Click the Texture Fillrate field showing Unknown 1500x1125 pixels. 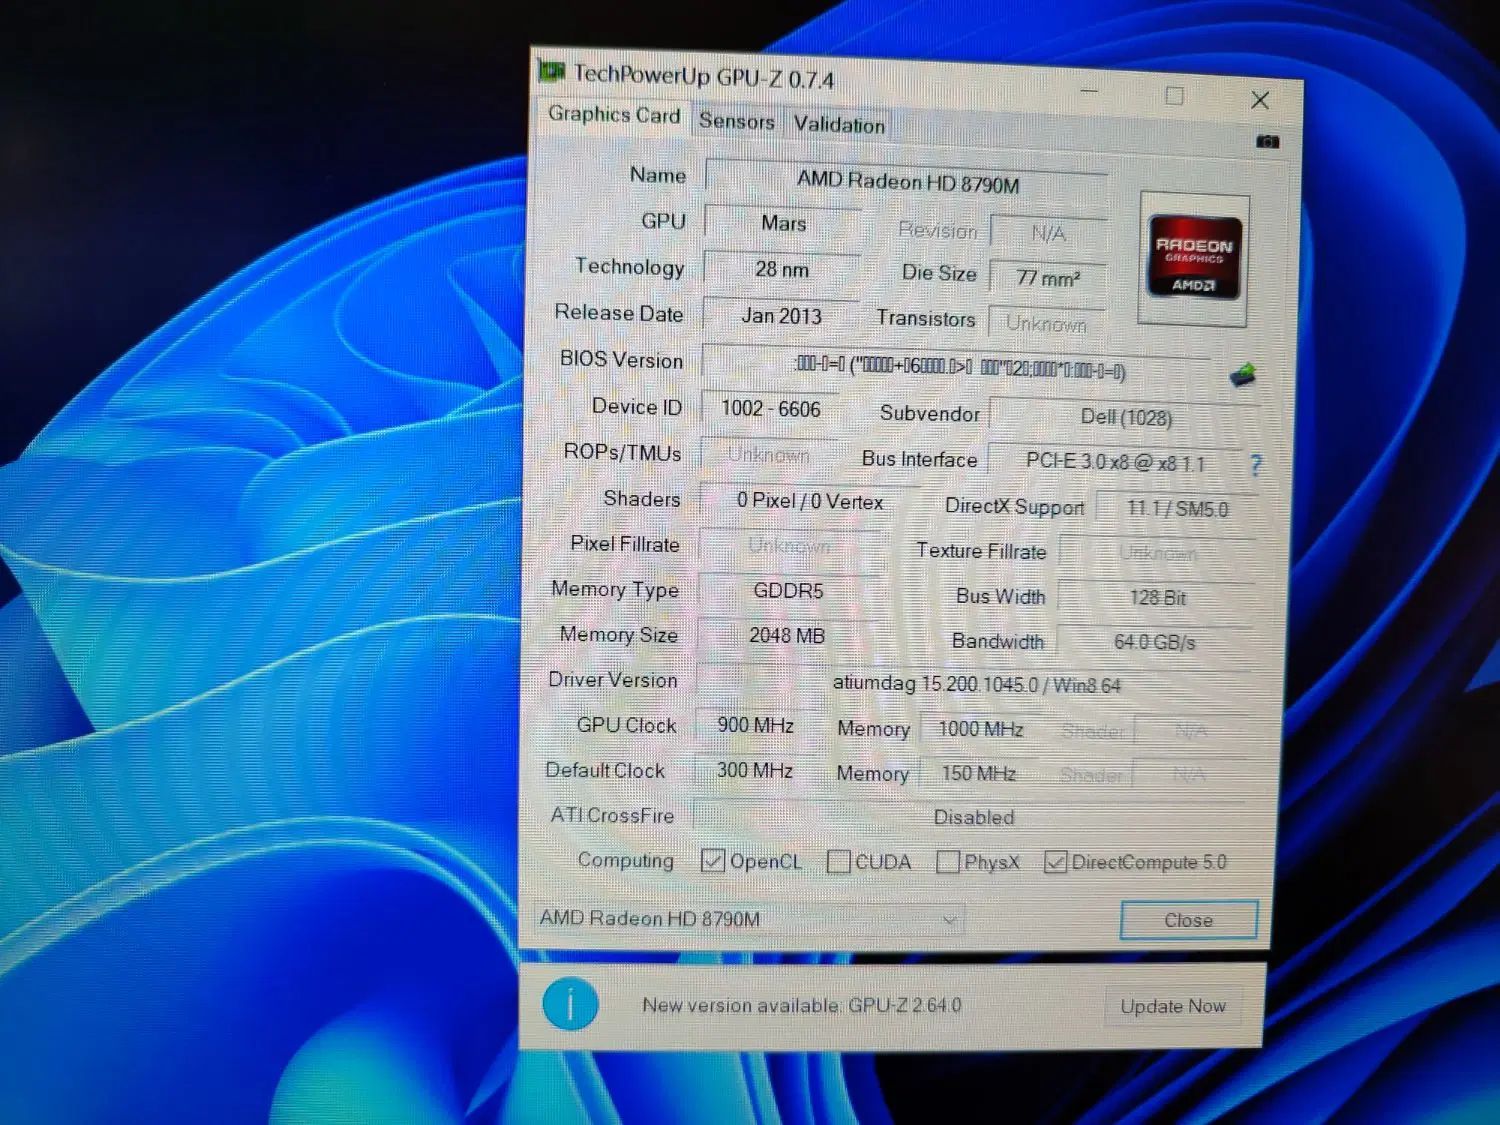point(1158,553)
